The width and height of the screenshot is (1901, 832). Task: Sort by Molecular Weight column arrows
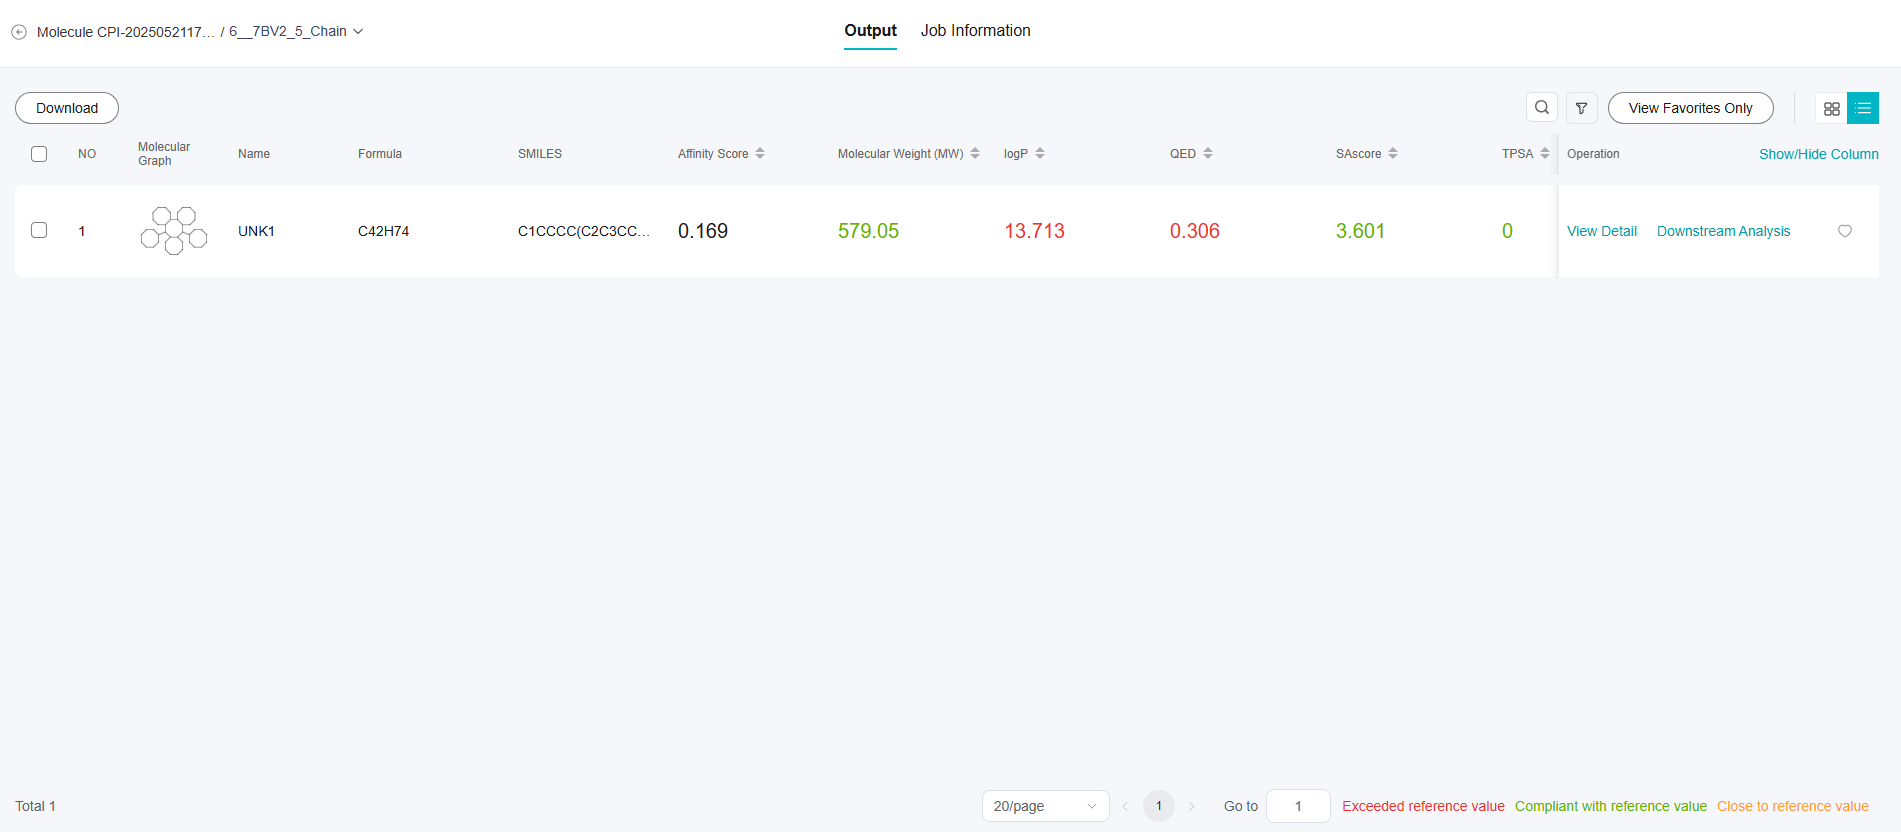pos(975,154)
